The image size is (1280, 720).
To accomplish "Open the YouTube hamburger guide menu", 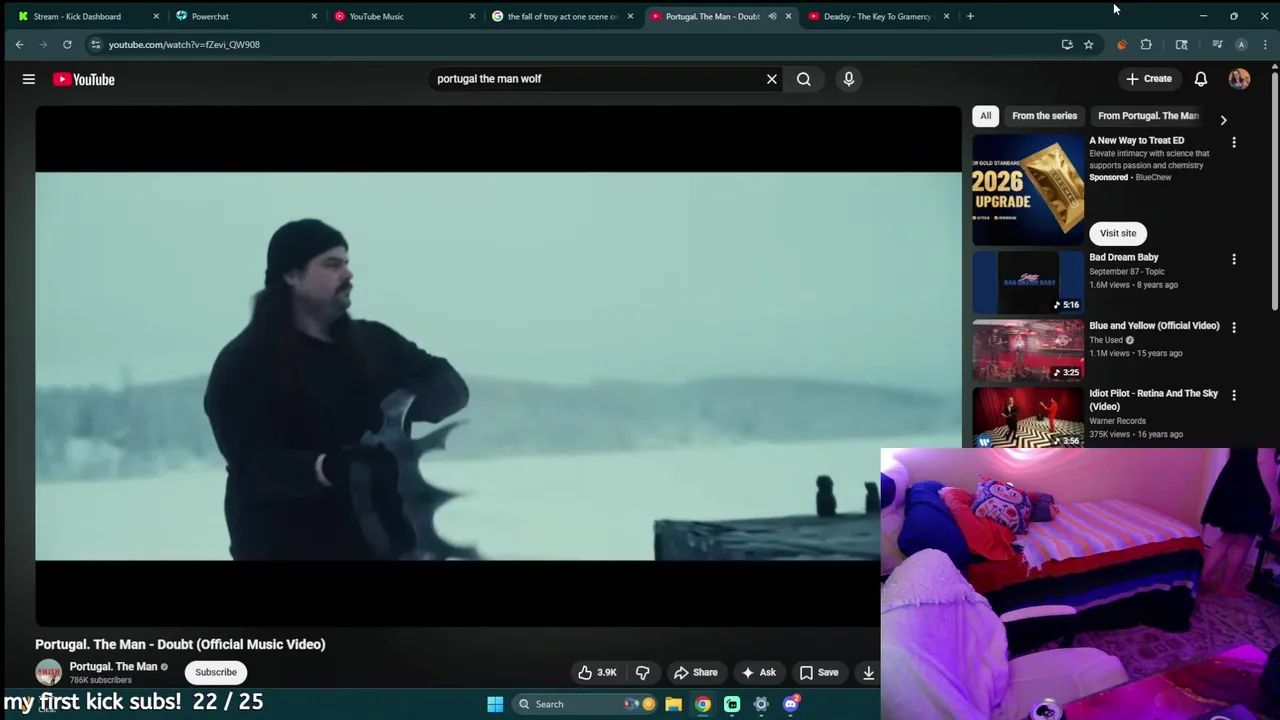I will tap(29, 79).
